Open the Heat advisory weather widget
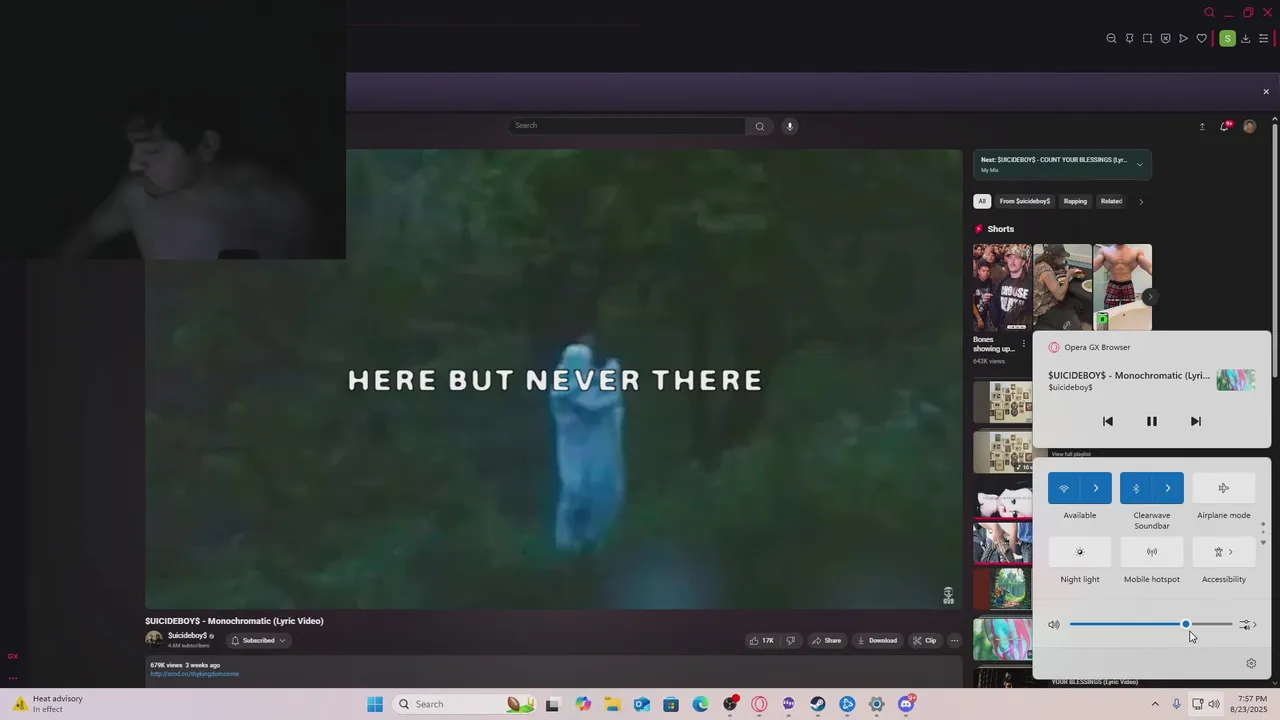Image resolution: width=1280 pixels, height=720 pixels. point(48,704)
